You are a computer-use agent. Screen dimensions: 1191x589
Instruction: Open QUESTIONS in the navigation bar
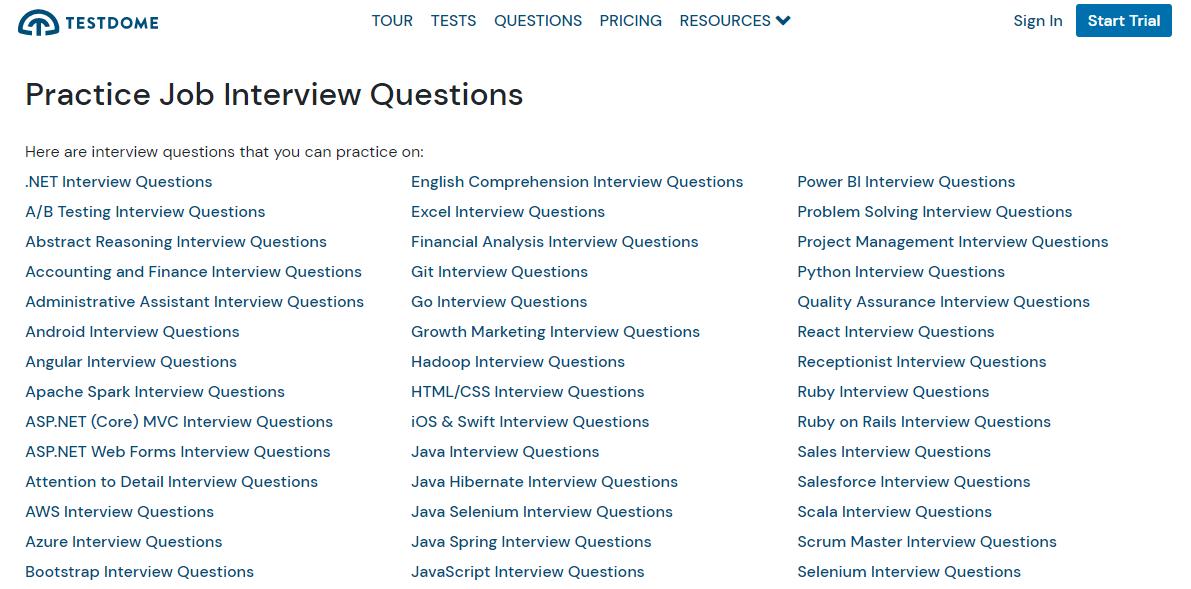click(x=538, y=21)
